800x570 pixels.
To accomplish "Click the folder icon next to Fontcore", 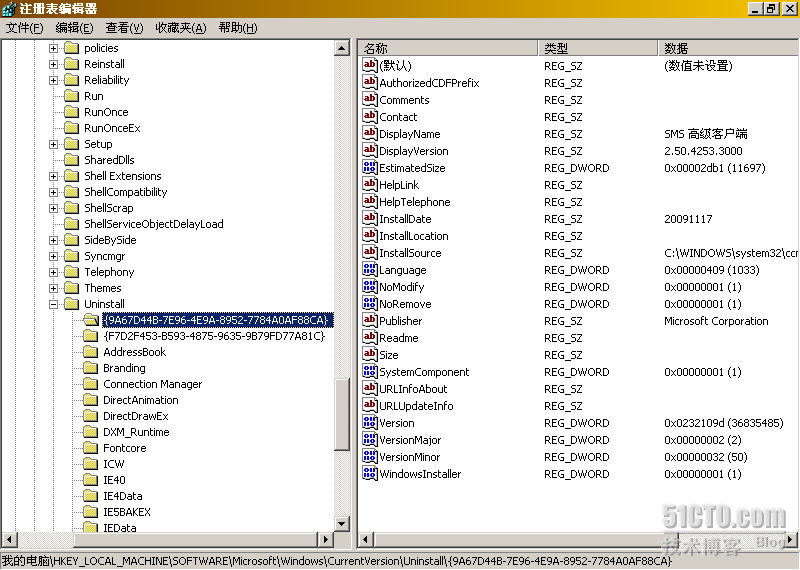I will [x=91, y=448].
